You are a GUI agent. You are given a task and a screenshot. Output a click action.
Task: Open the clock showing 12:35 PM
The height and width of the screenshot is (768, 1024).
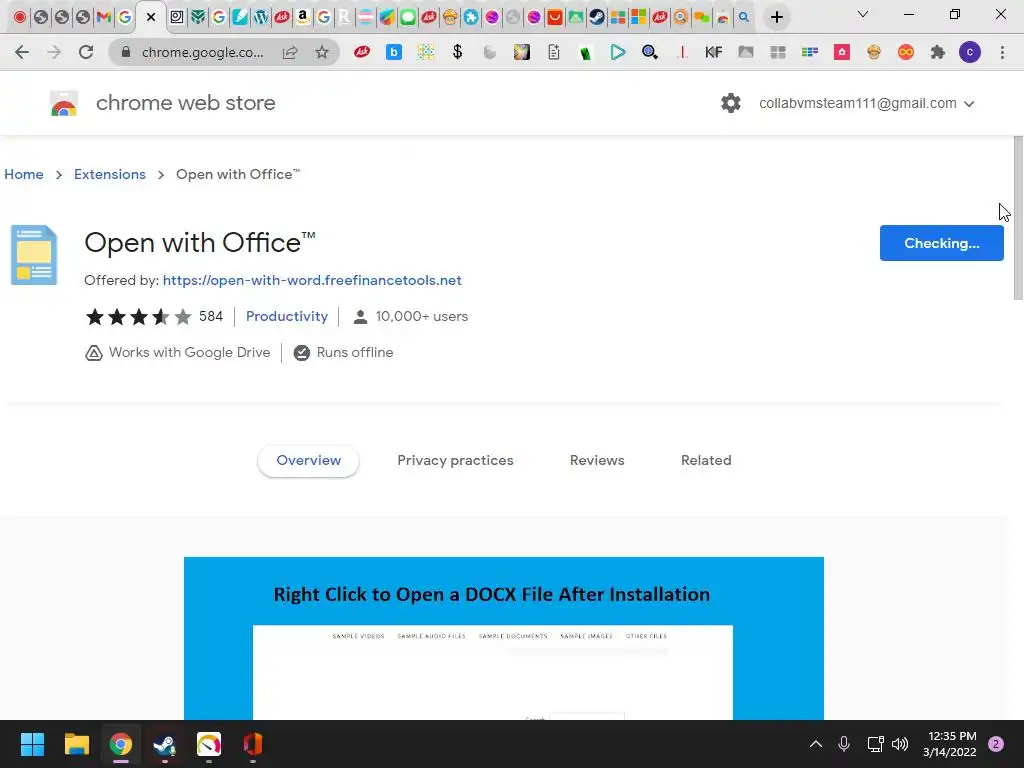[949, 744]
